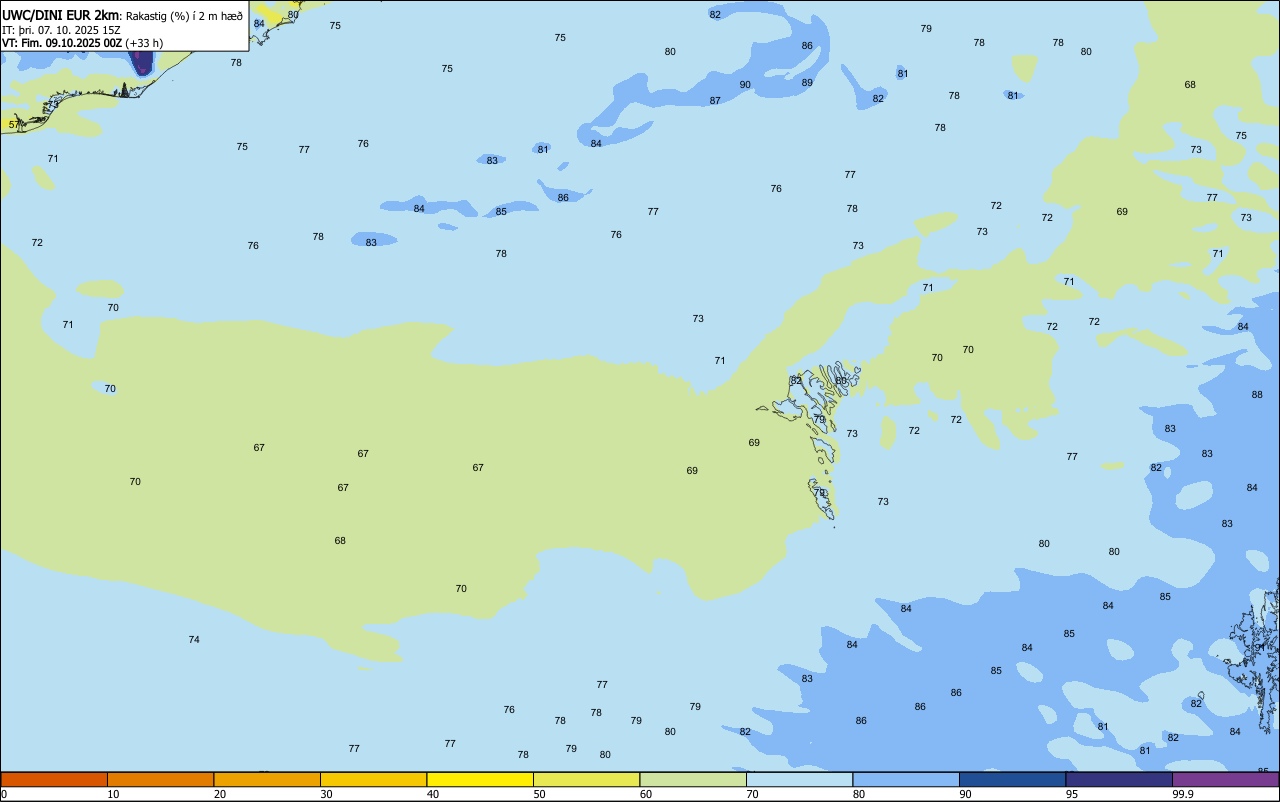Click the humidity value 90 on the map
Image resolution: width=1280 pixels, height=802 pixels.
(745, 85)
